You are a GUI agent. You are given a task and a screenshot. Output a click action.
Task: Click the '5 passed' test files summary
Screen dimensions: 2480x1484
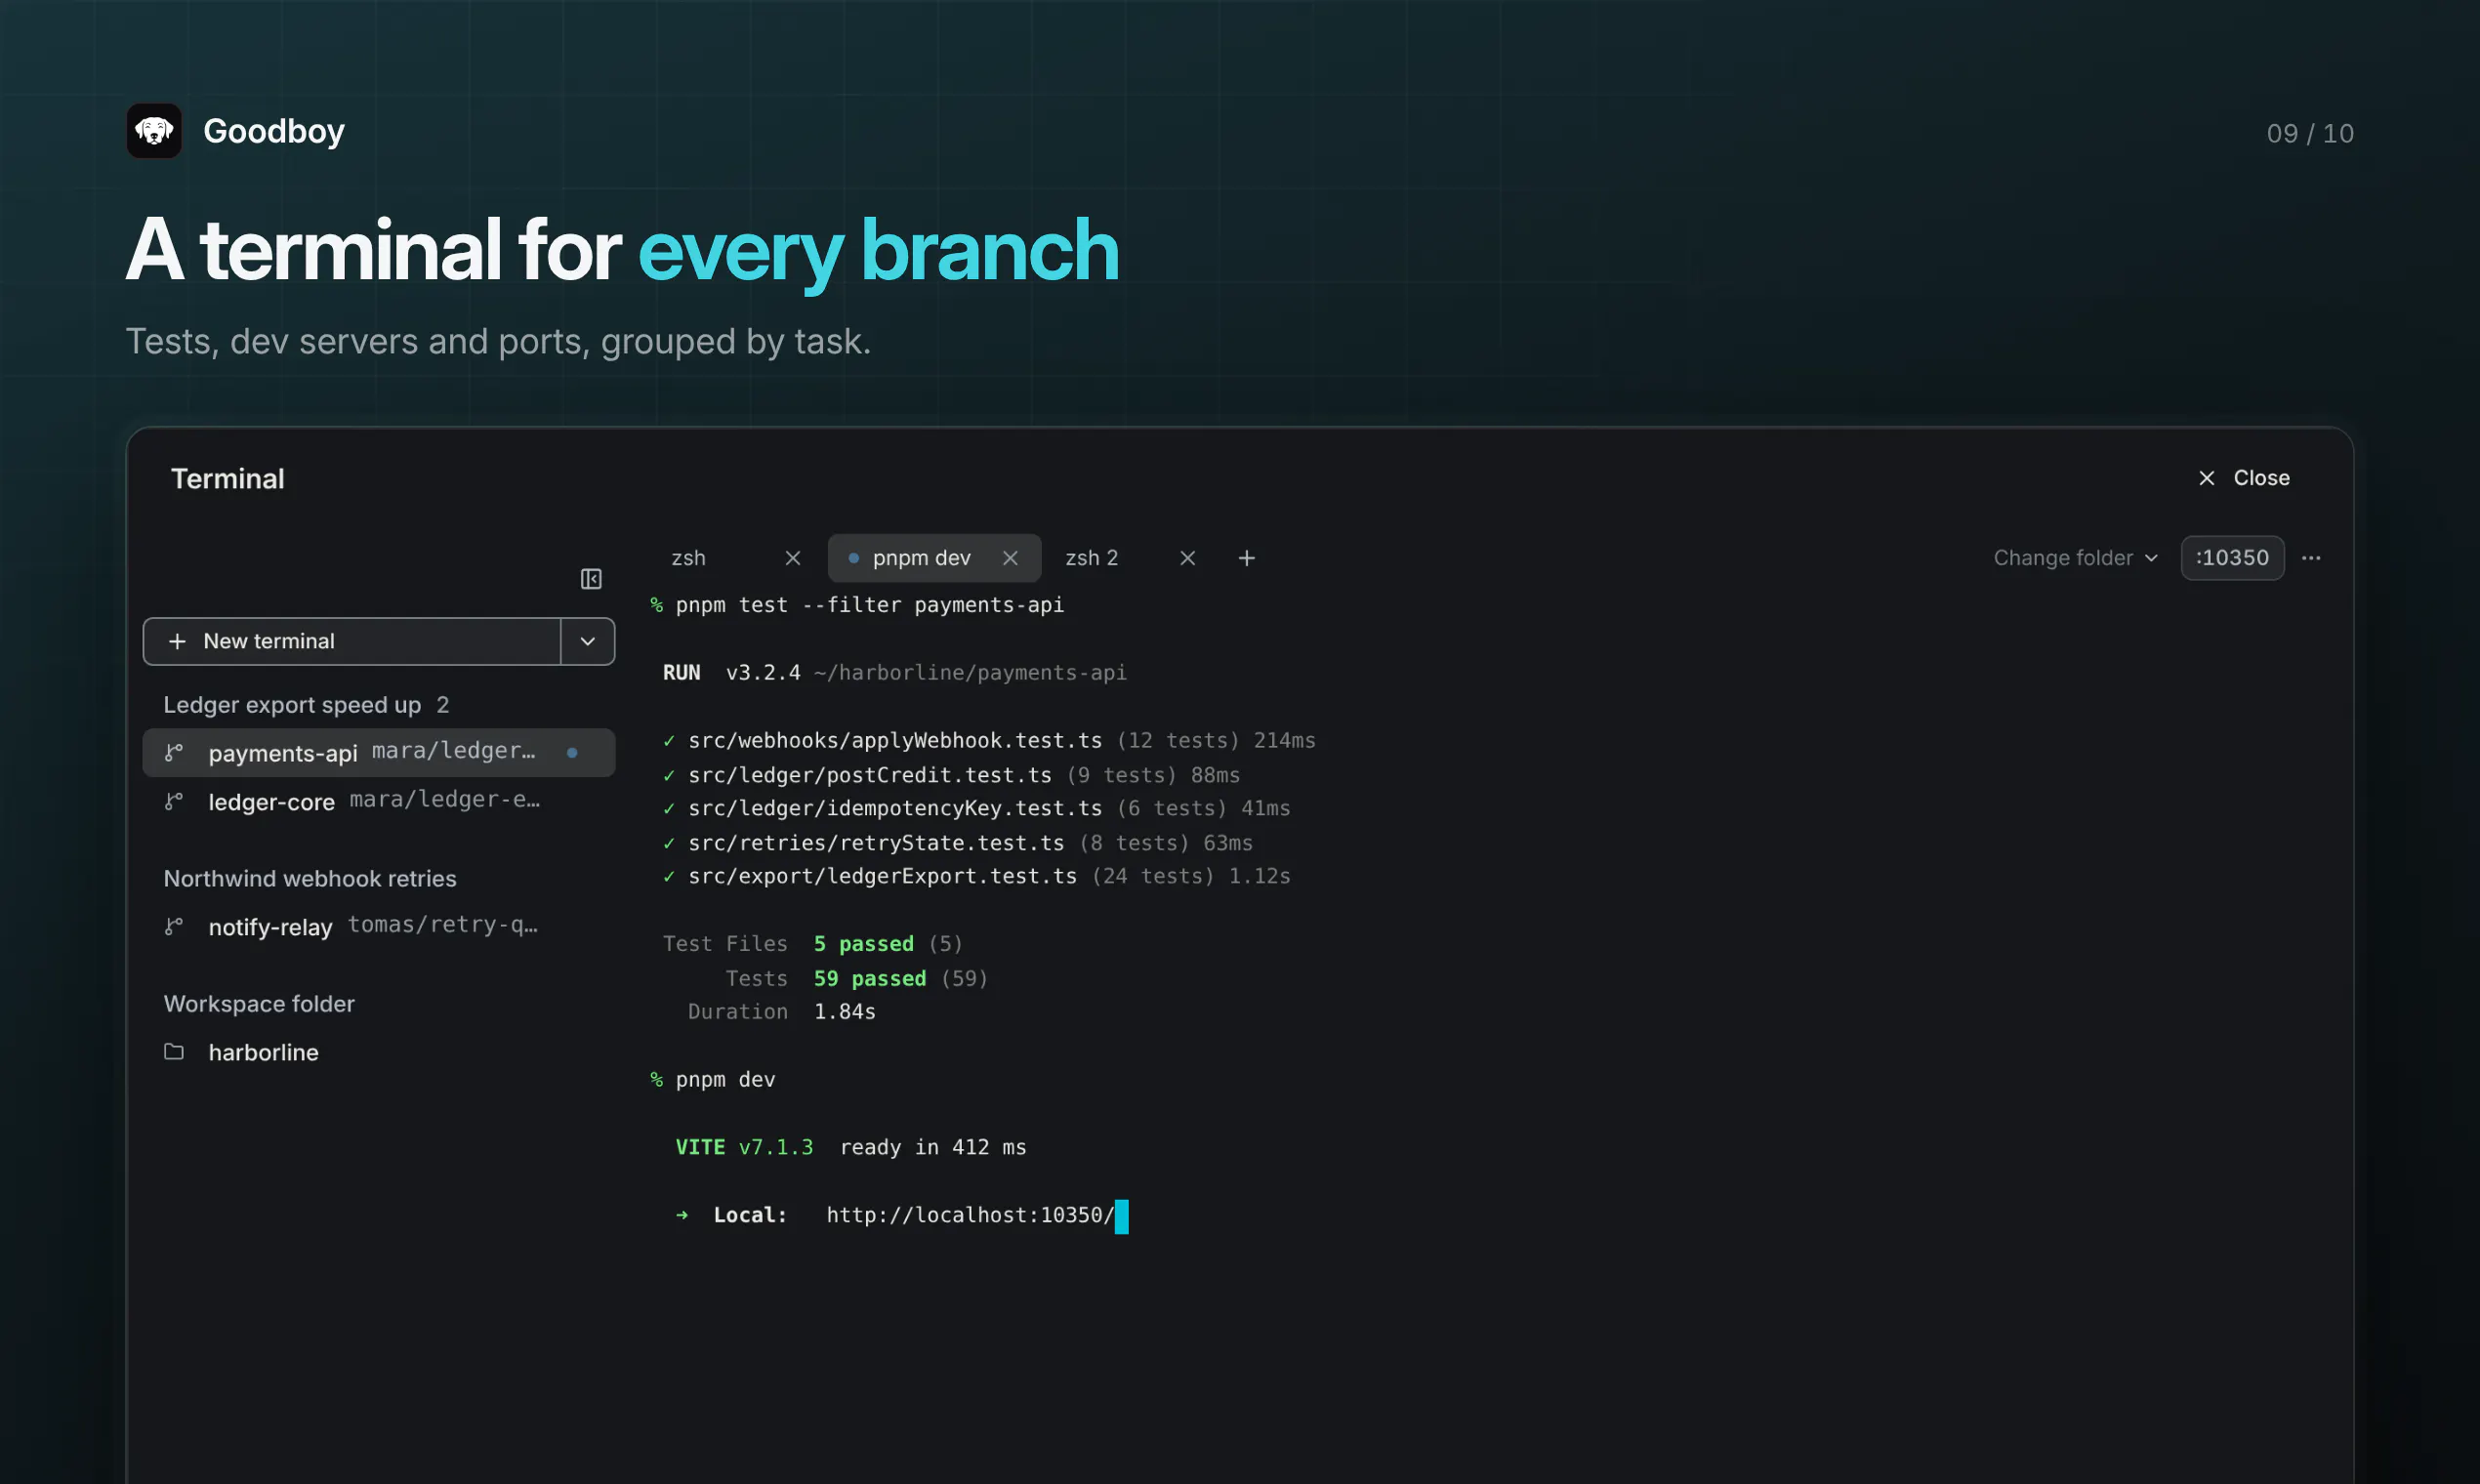click(864, 944)
